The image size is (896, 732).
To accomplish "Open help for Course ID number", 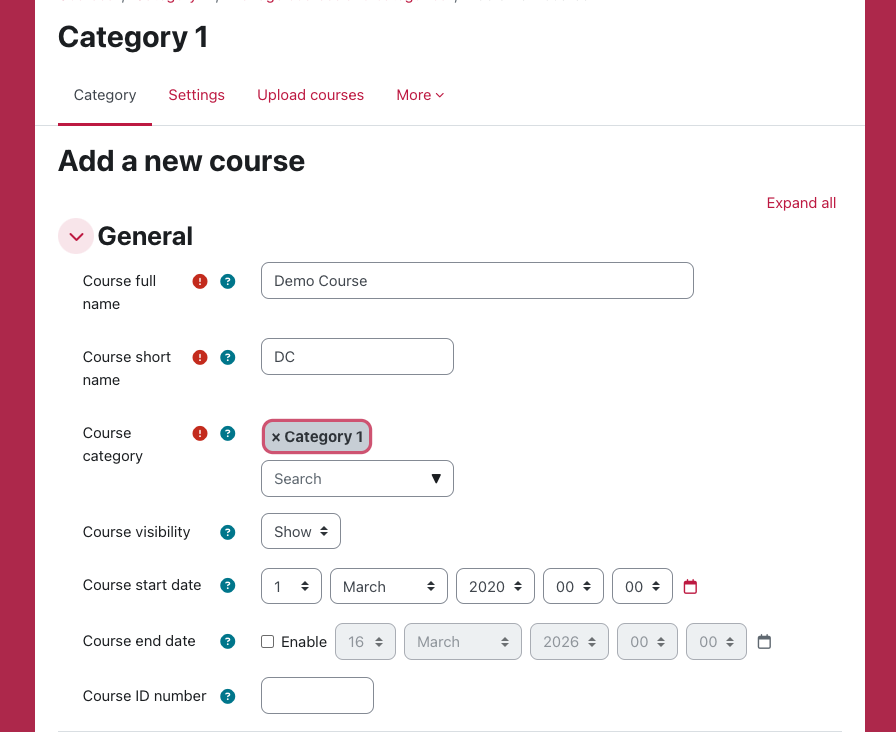I will (x=227, y=696).
